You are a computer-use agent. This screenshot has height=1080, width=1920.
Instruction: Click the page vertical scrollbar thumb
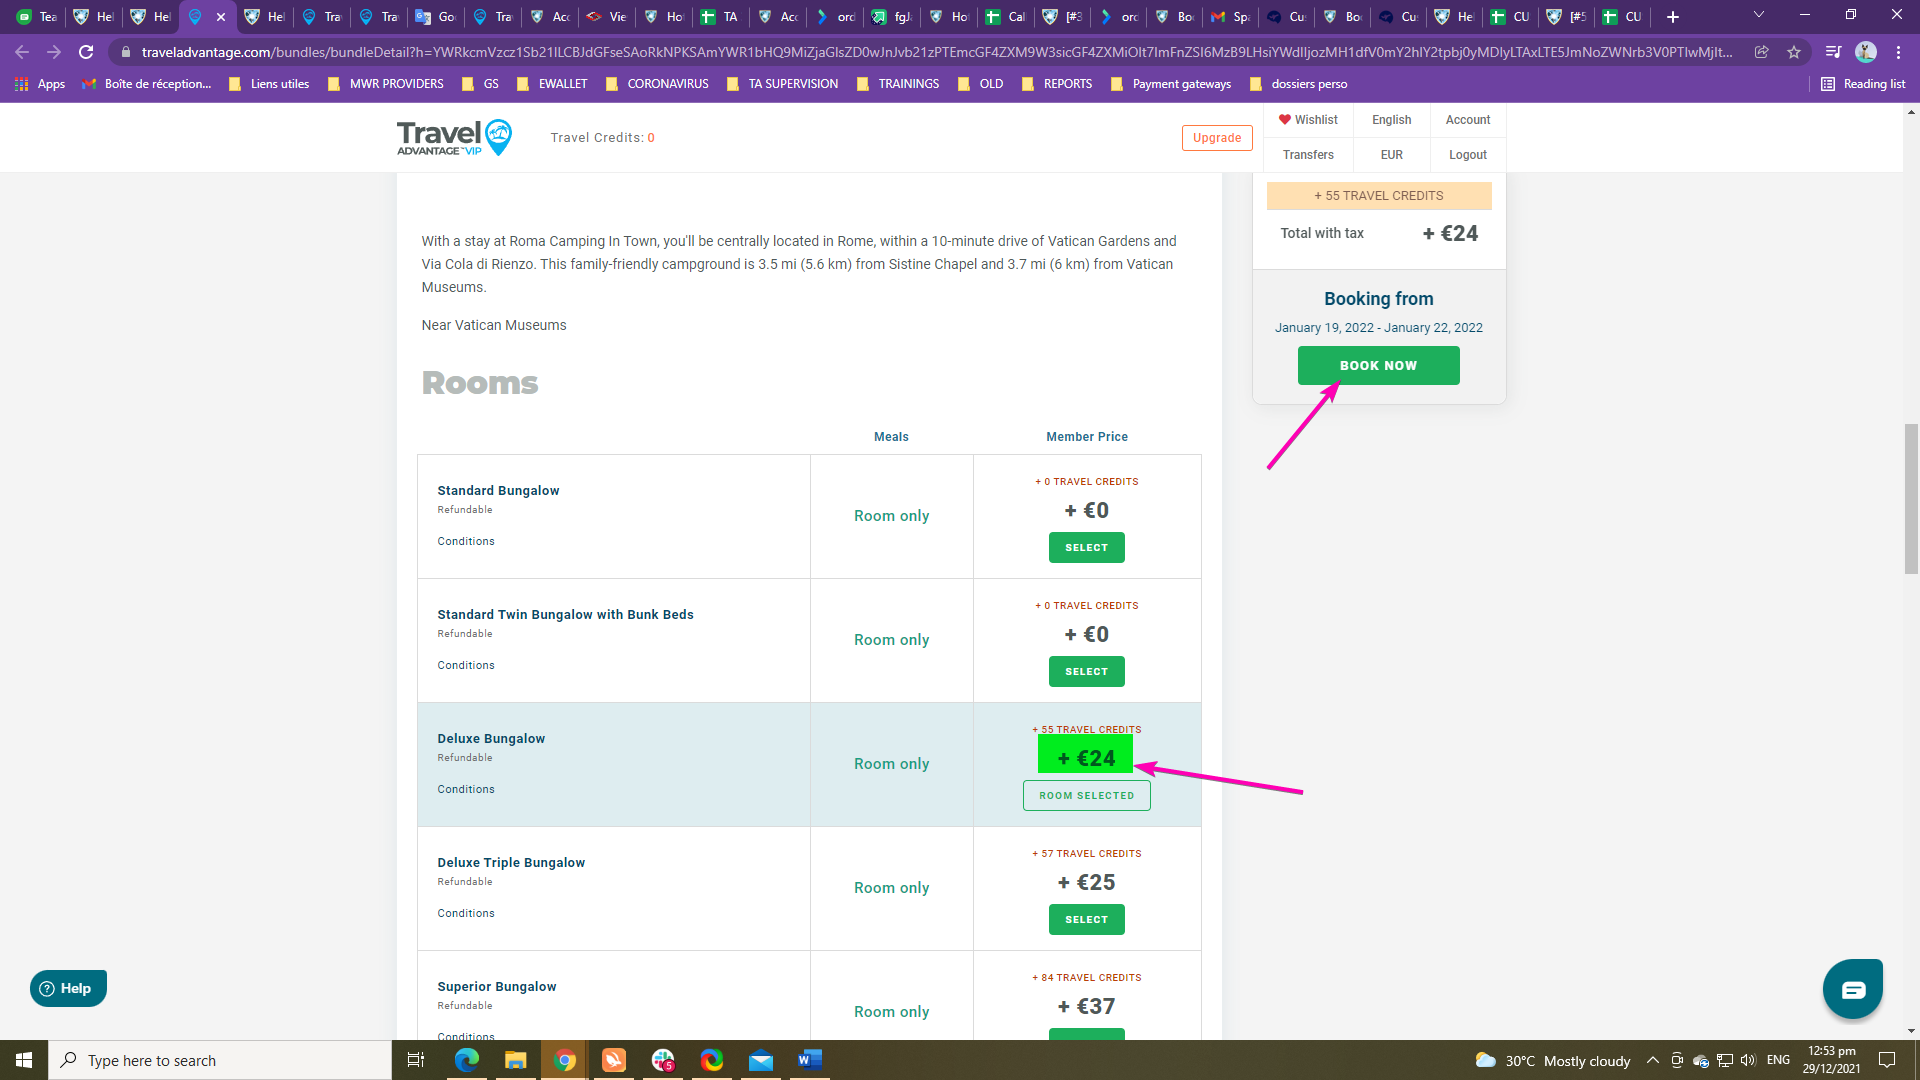1911,498
